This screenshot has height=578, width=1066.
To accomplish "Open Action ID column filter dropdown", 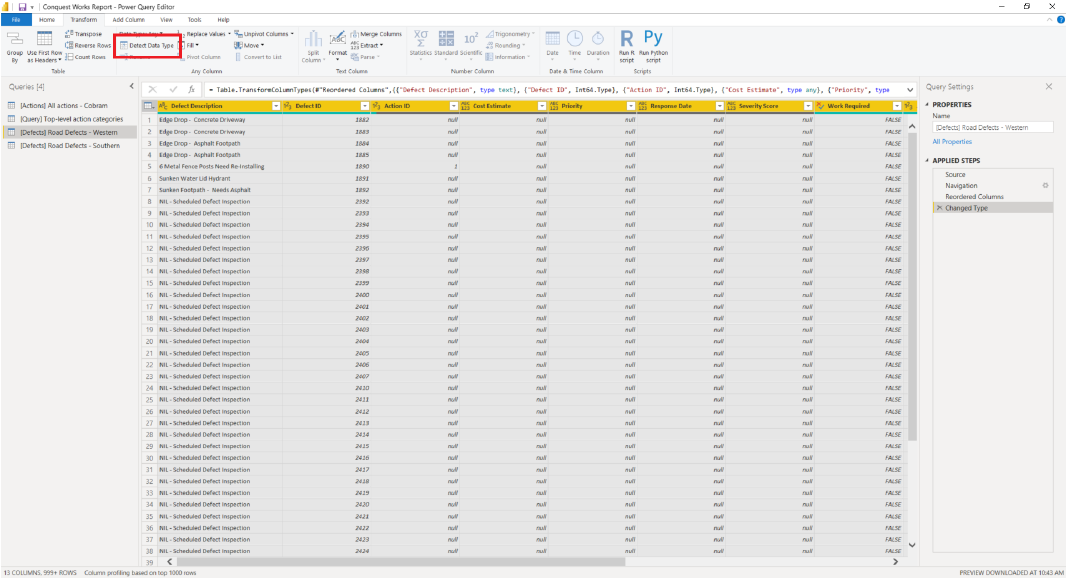I will pos(453,106).
